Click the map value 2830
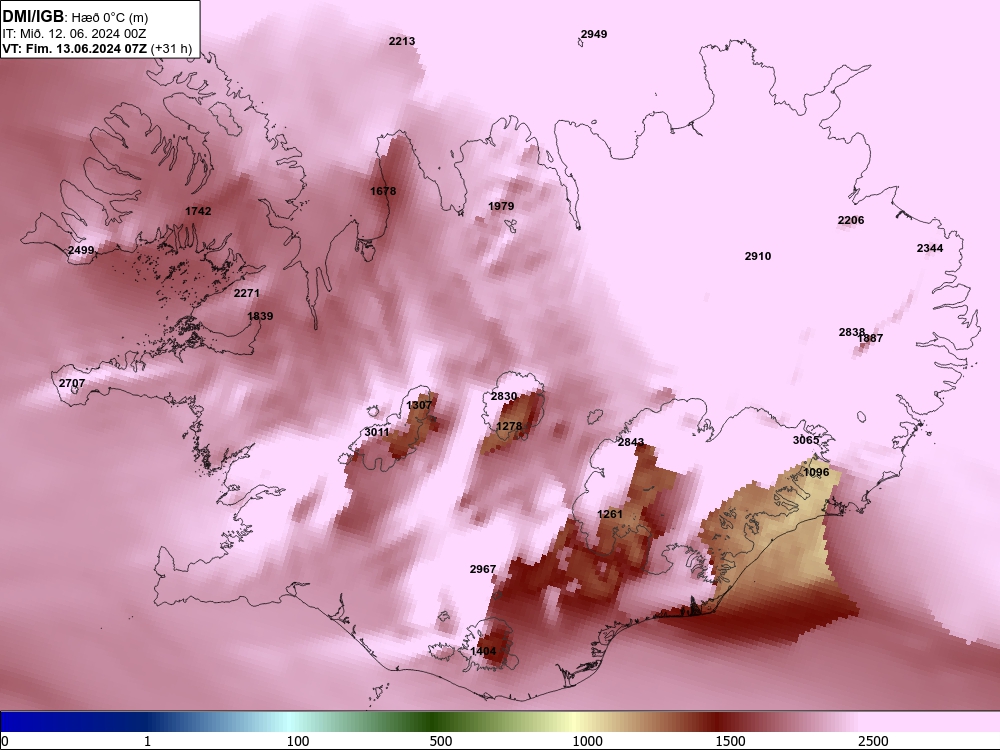The image size is (1000, 750). pyautogui.click(x=504, y=396)
